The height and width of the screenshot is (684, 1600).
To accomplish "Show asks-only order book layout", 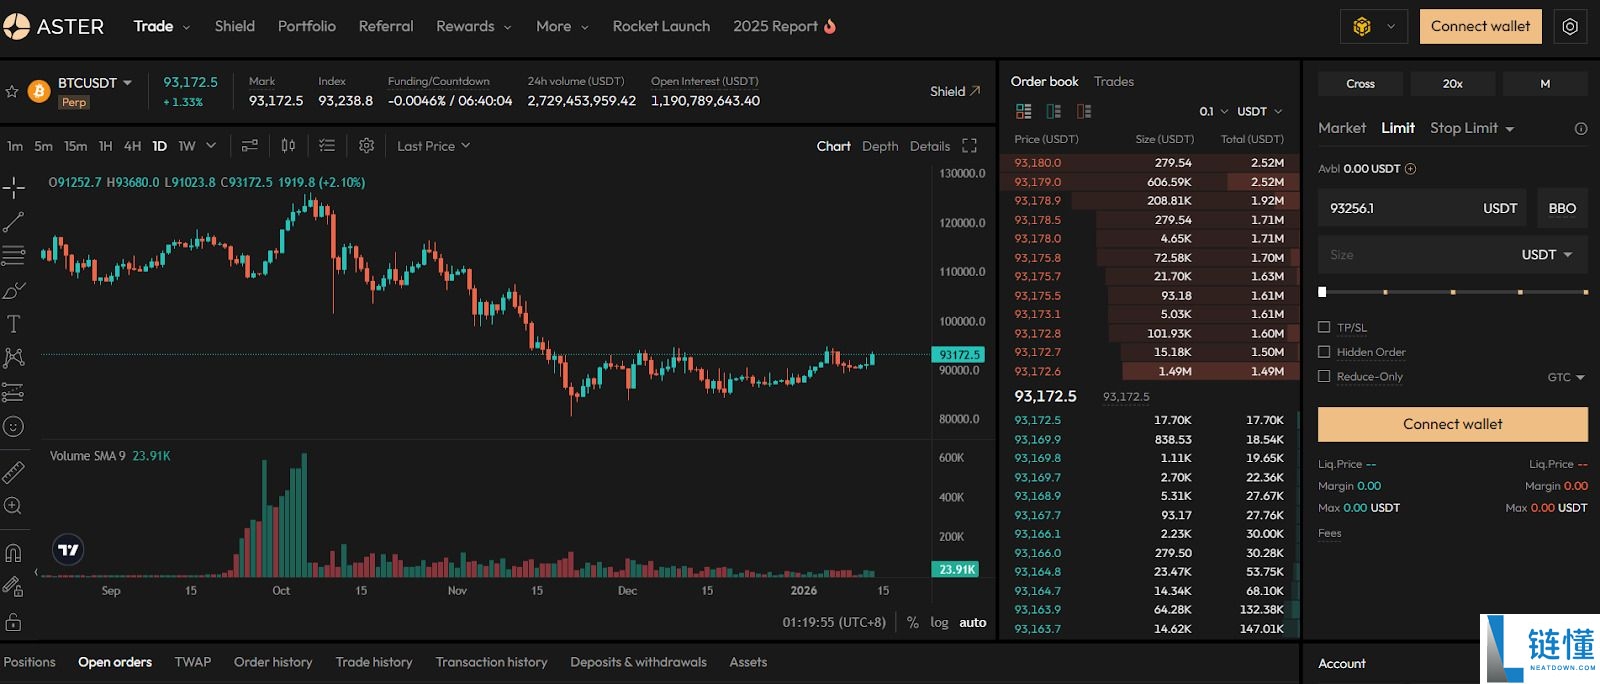I will click(x=1084, y=111).
